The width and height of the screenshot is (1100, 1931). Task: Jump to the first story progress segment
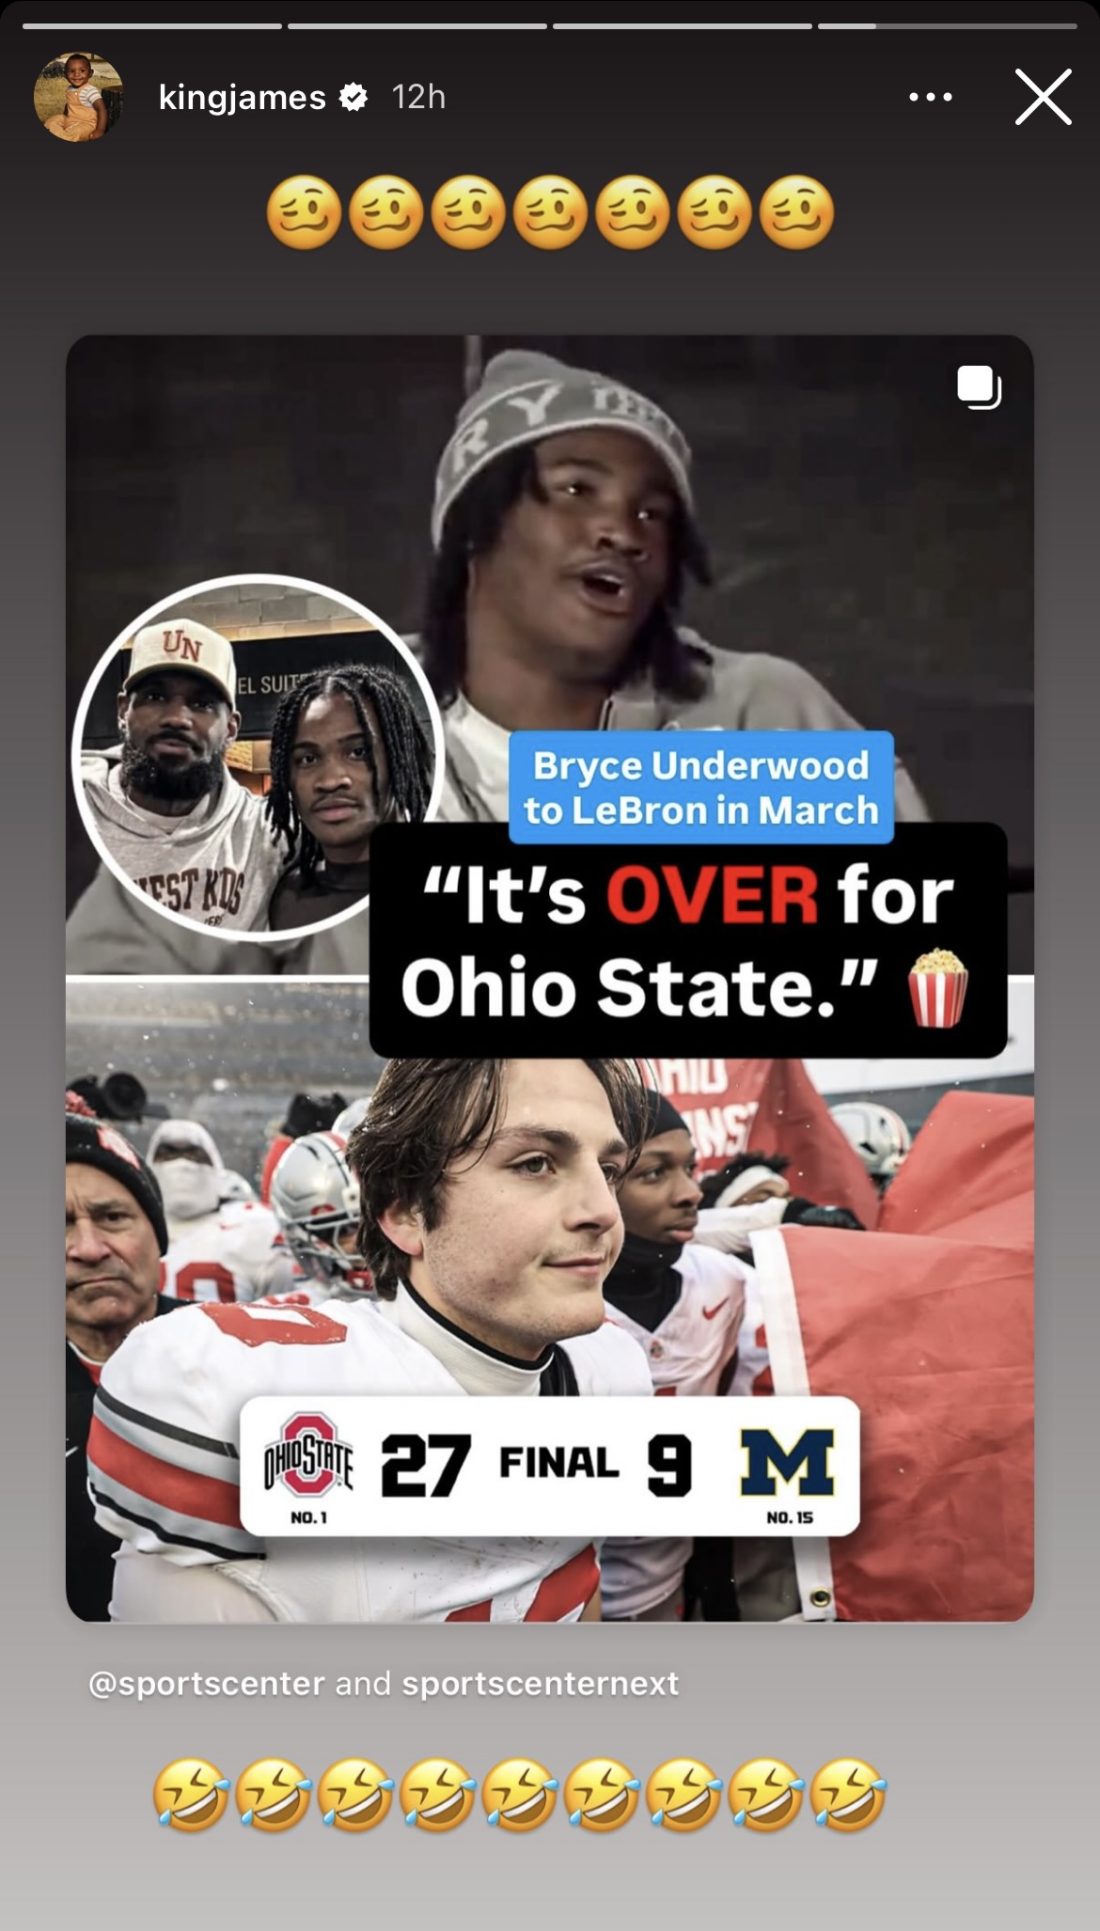152,26
